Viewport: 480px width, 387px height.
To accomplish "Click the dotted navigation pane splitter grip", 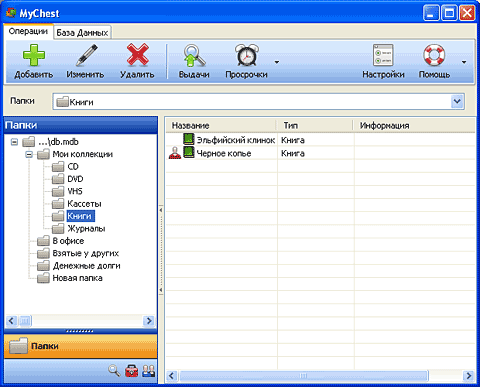I will (80, 331).
